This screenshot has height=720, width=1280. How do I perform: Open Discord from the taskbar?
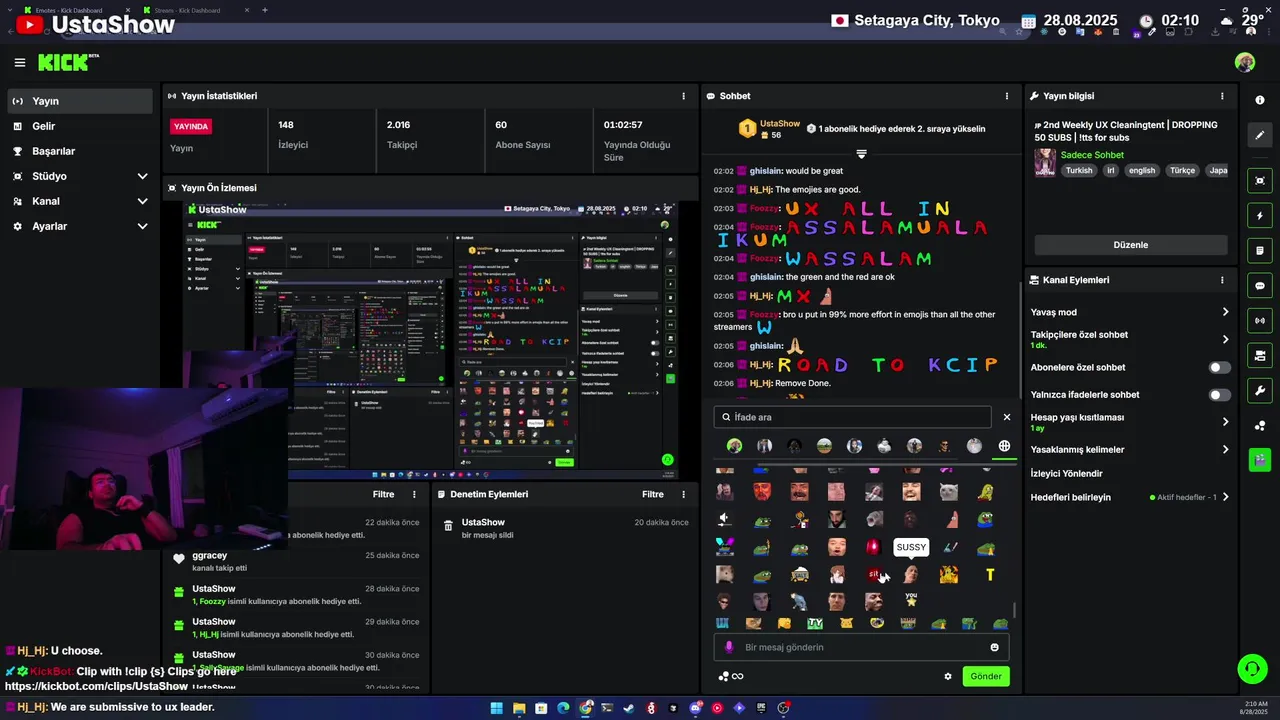click(x=696, y=708)
